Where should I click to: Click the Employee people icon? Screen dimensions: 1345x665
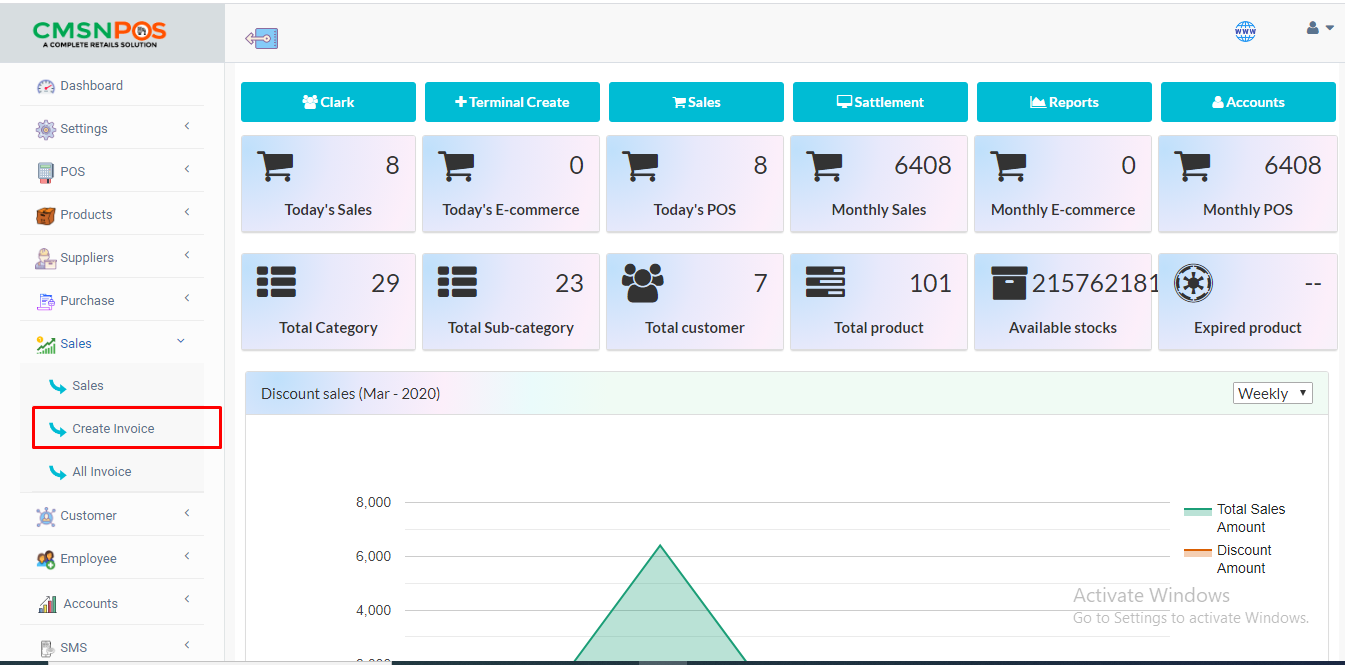tap(46, 559)
